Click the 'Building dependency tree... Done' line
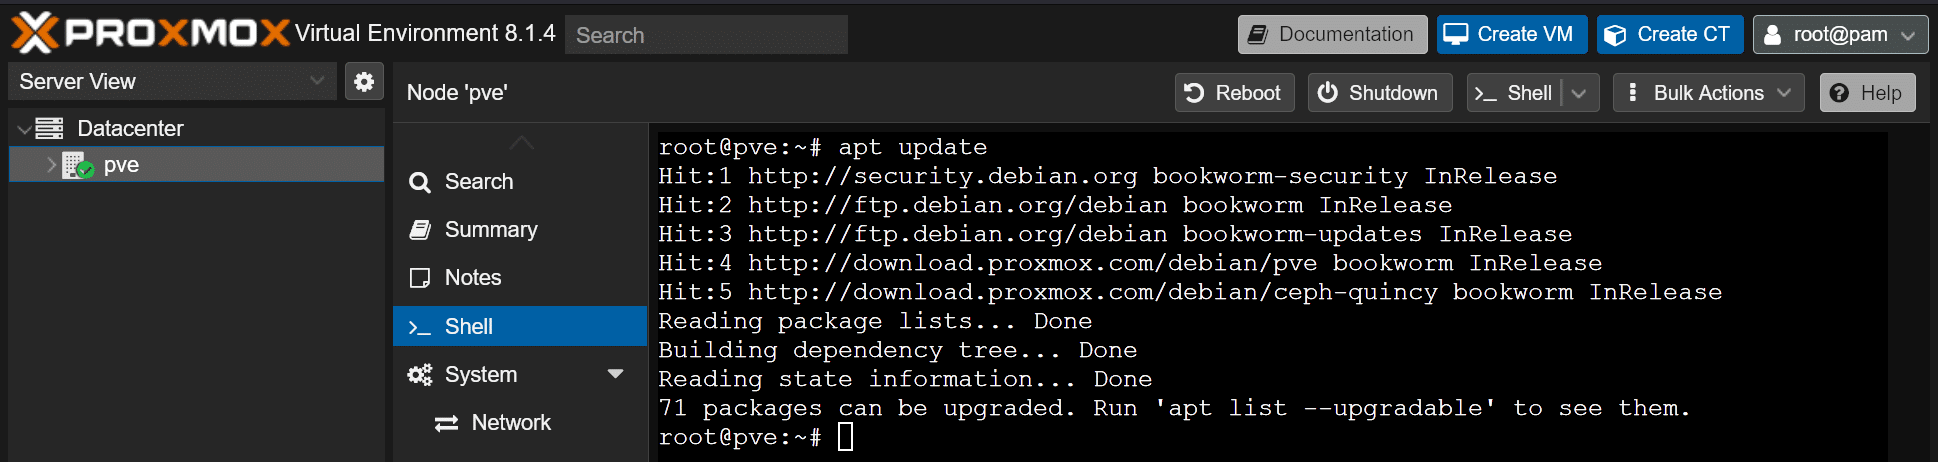The width and height of the screenshot is (1938, 462). click(897, 350)
